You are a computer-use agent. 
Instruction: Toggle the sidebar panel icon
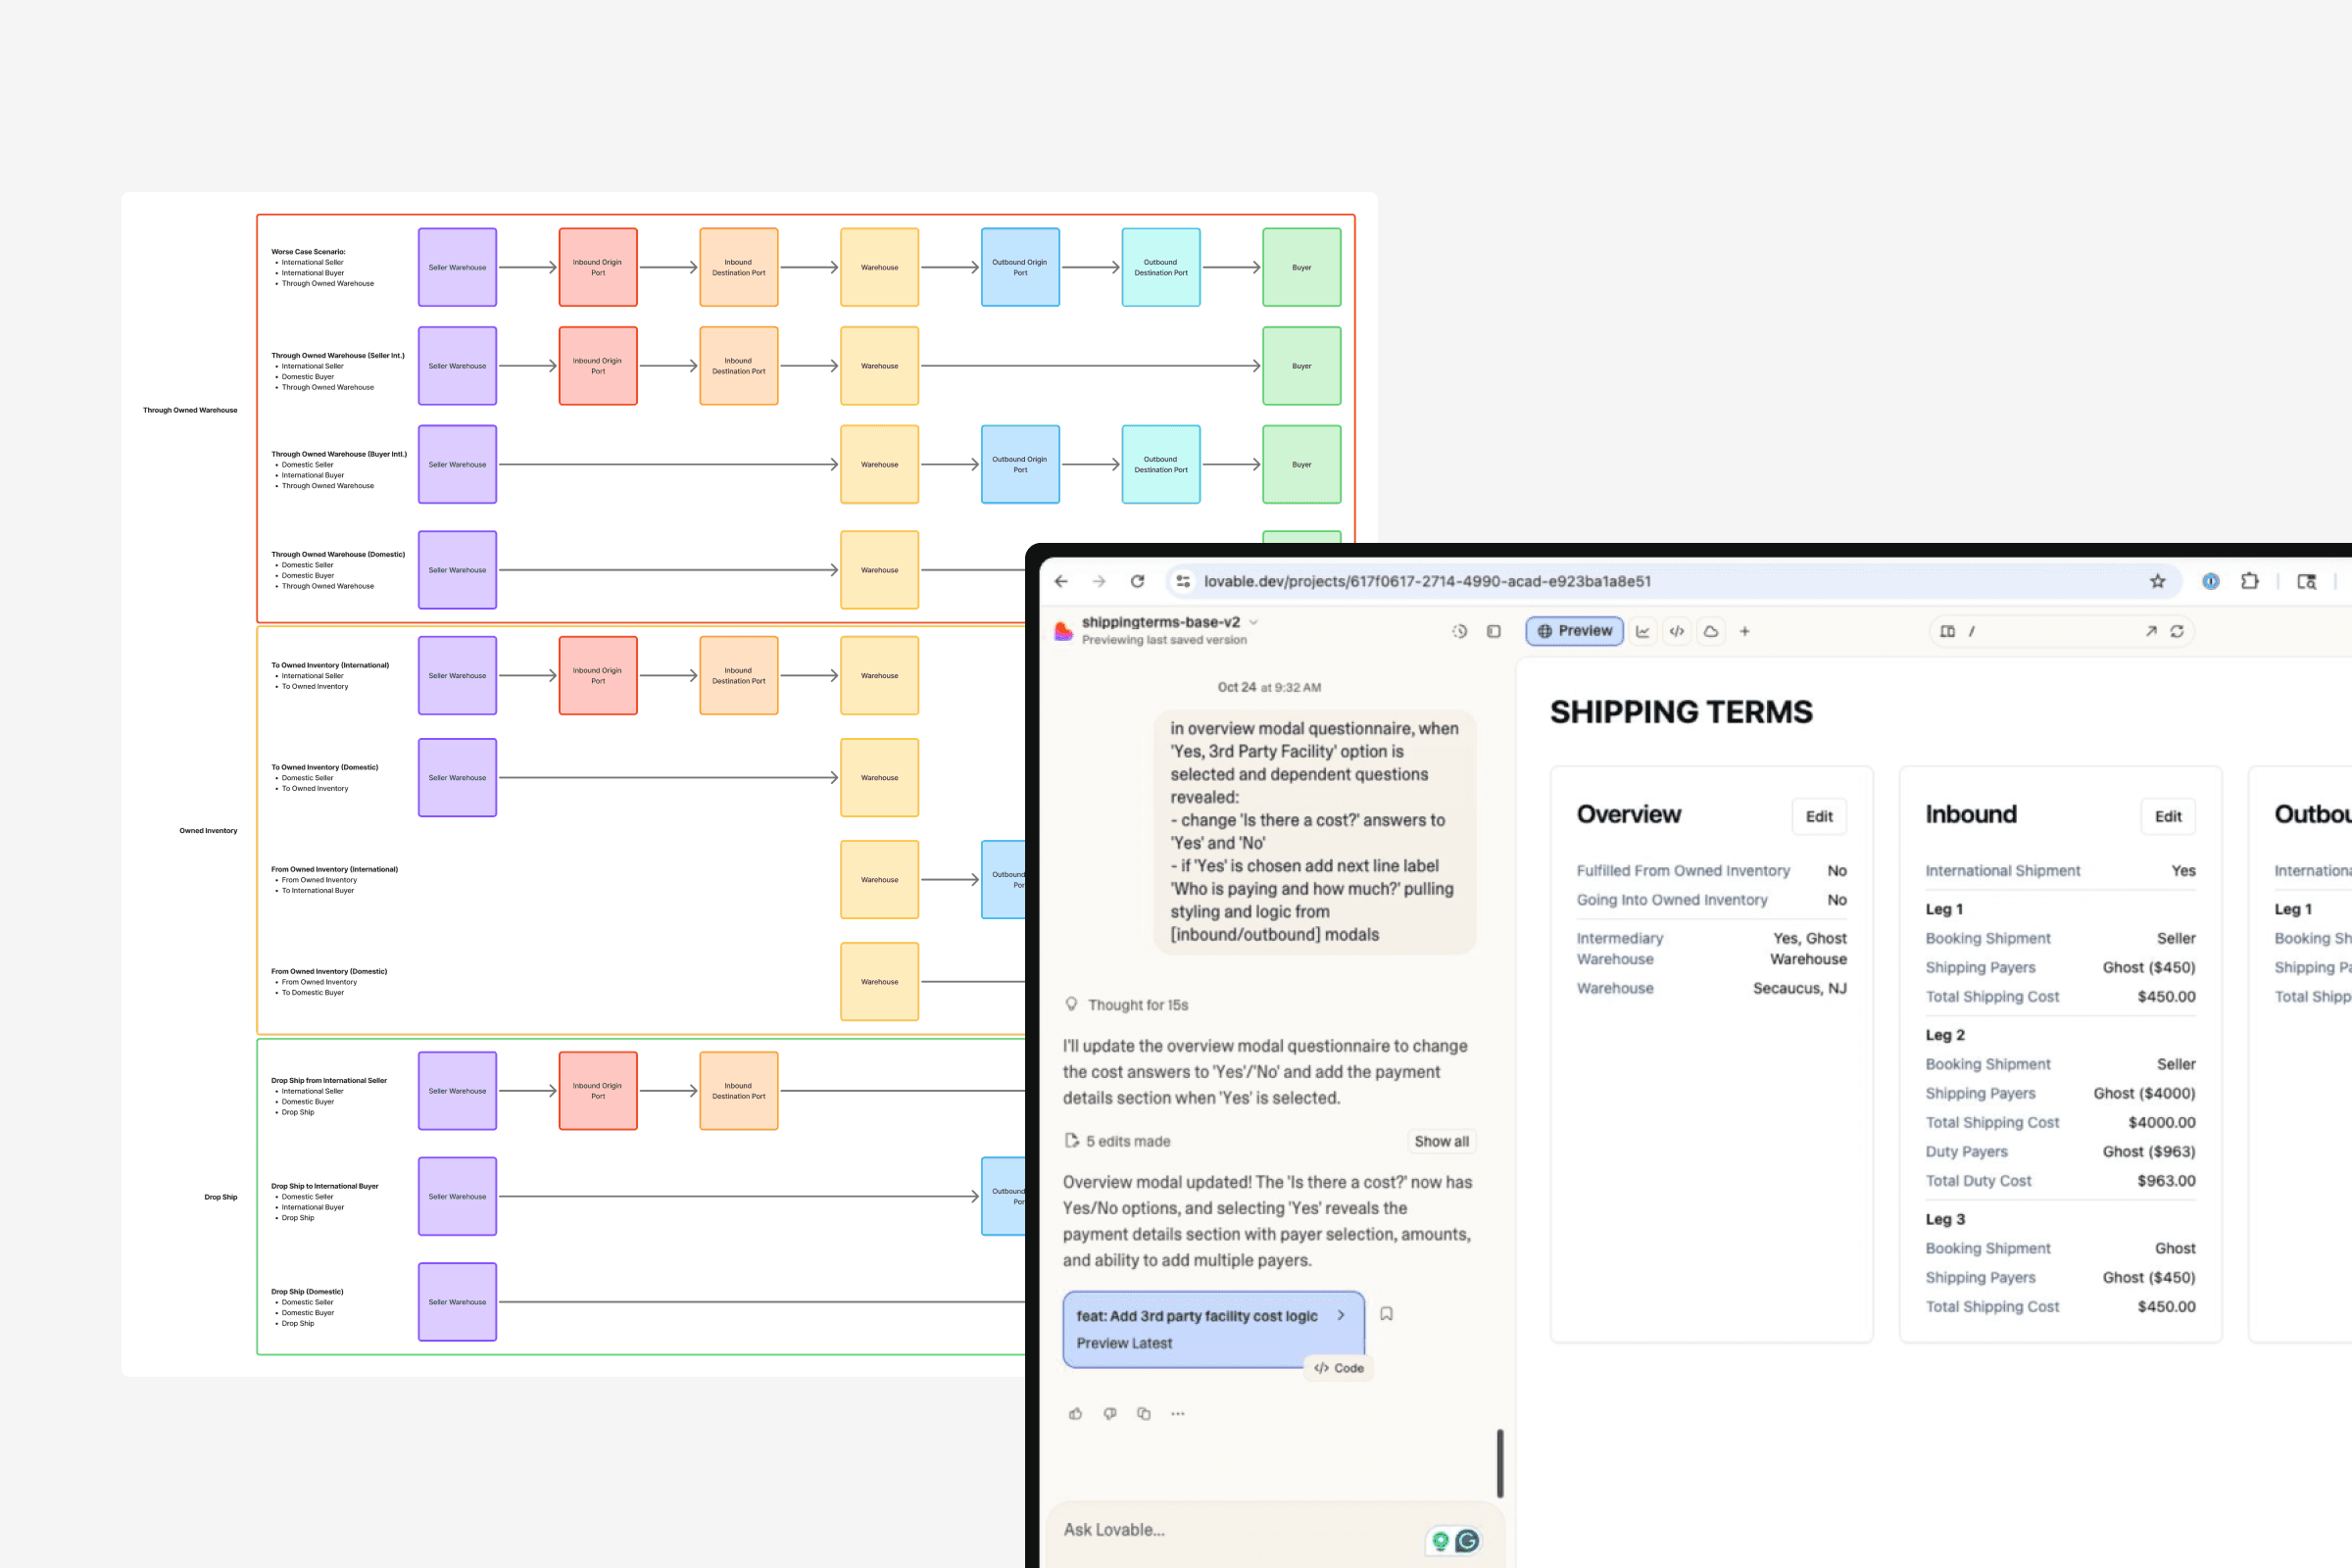(1494, 631)
